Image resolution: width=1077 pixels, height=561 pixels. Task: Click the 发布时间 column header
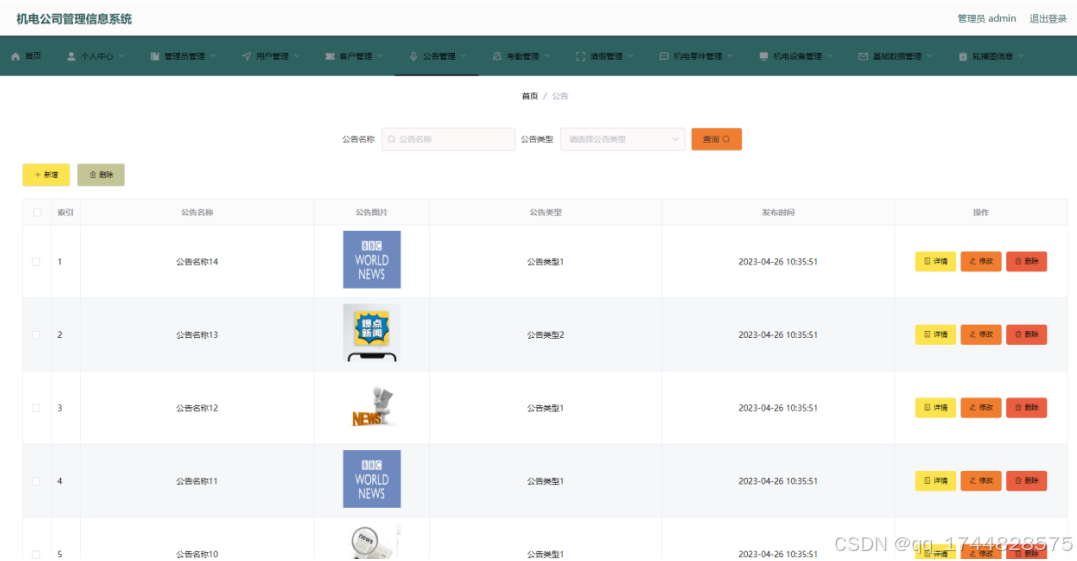pyautogui.click(x=778, y=213)
